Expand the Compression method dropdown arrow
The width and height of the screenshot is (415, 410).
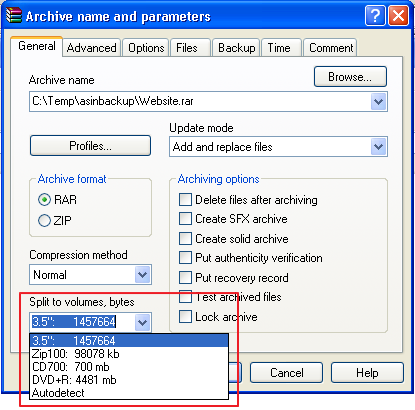pos(143,275)
